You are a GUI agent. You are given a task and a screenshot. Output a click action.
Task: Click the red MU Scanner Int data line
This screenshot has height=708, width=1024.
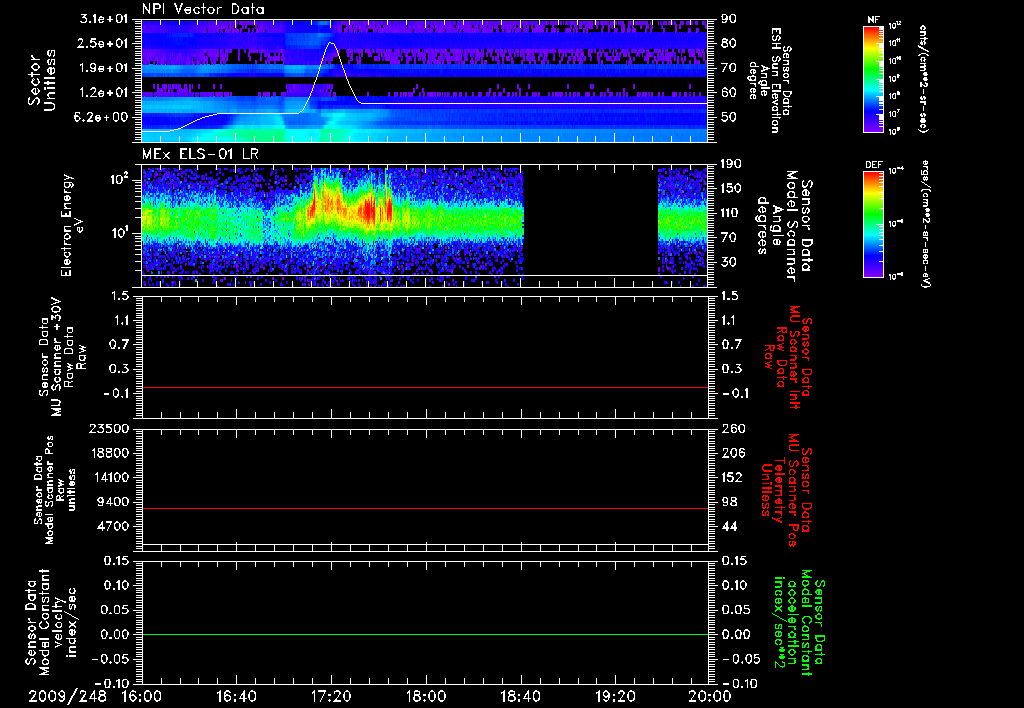[x=425, y=387]
